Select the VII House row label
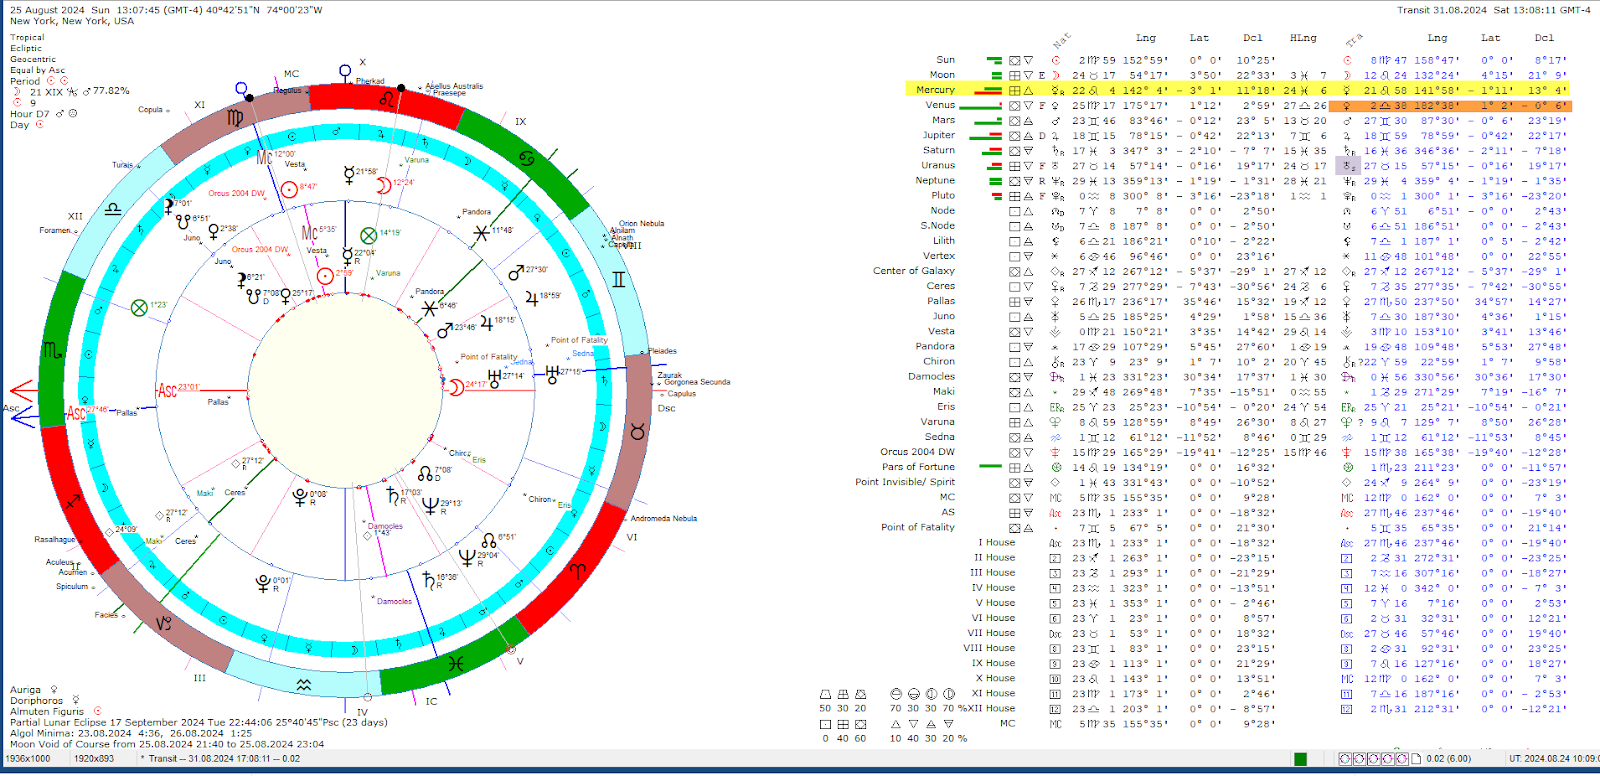The height and width of the screenshot is (776, 1600). pyautogui.click(x=991, y=633)
